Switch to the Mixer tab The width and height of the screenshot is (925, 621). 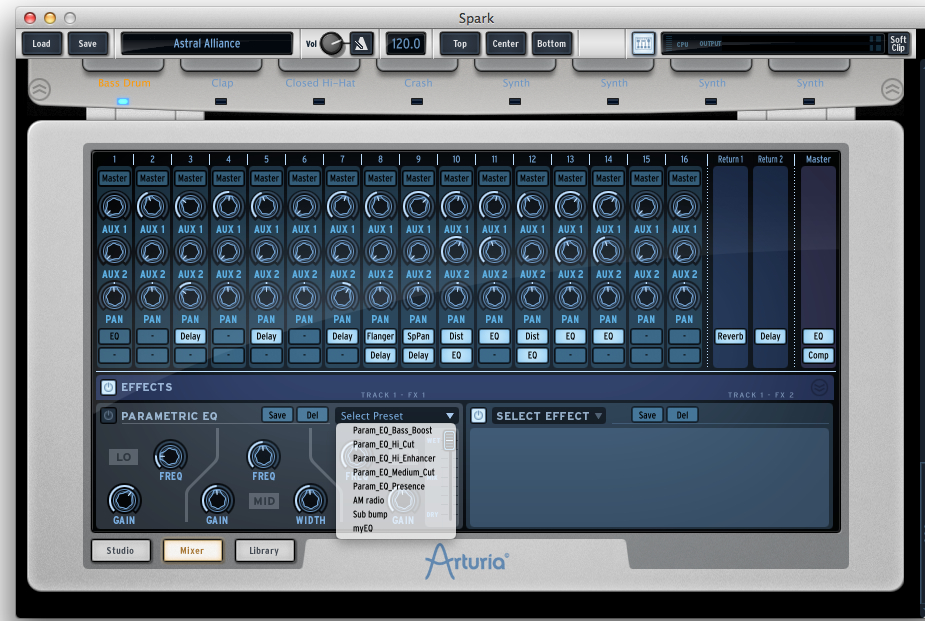[x=192, y=550]
